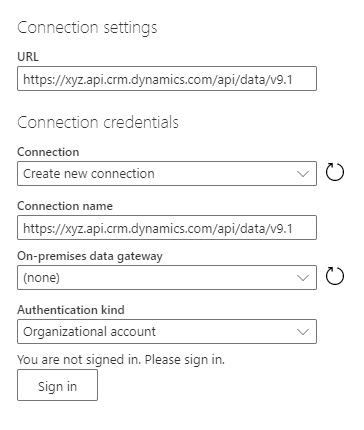Open the '(none)' gateway dropdown
Screen dimensions: 364x430
(x=167, y=278)
